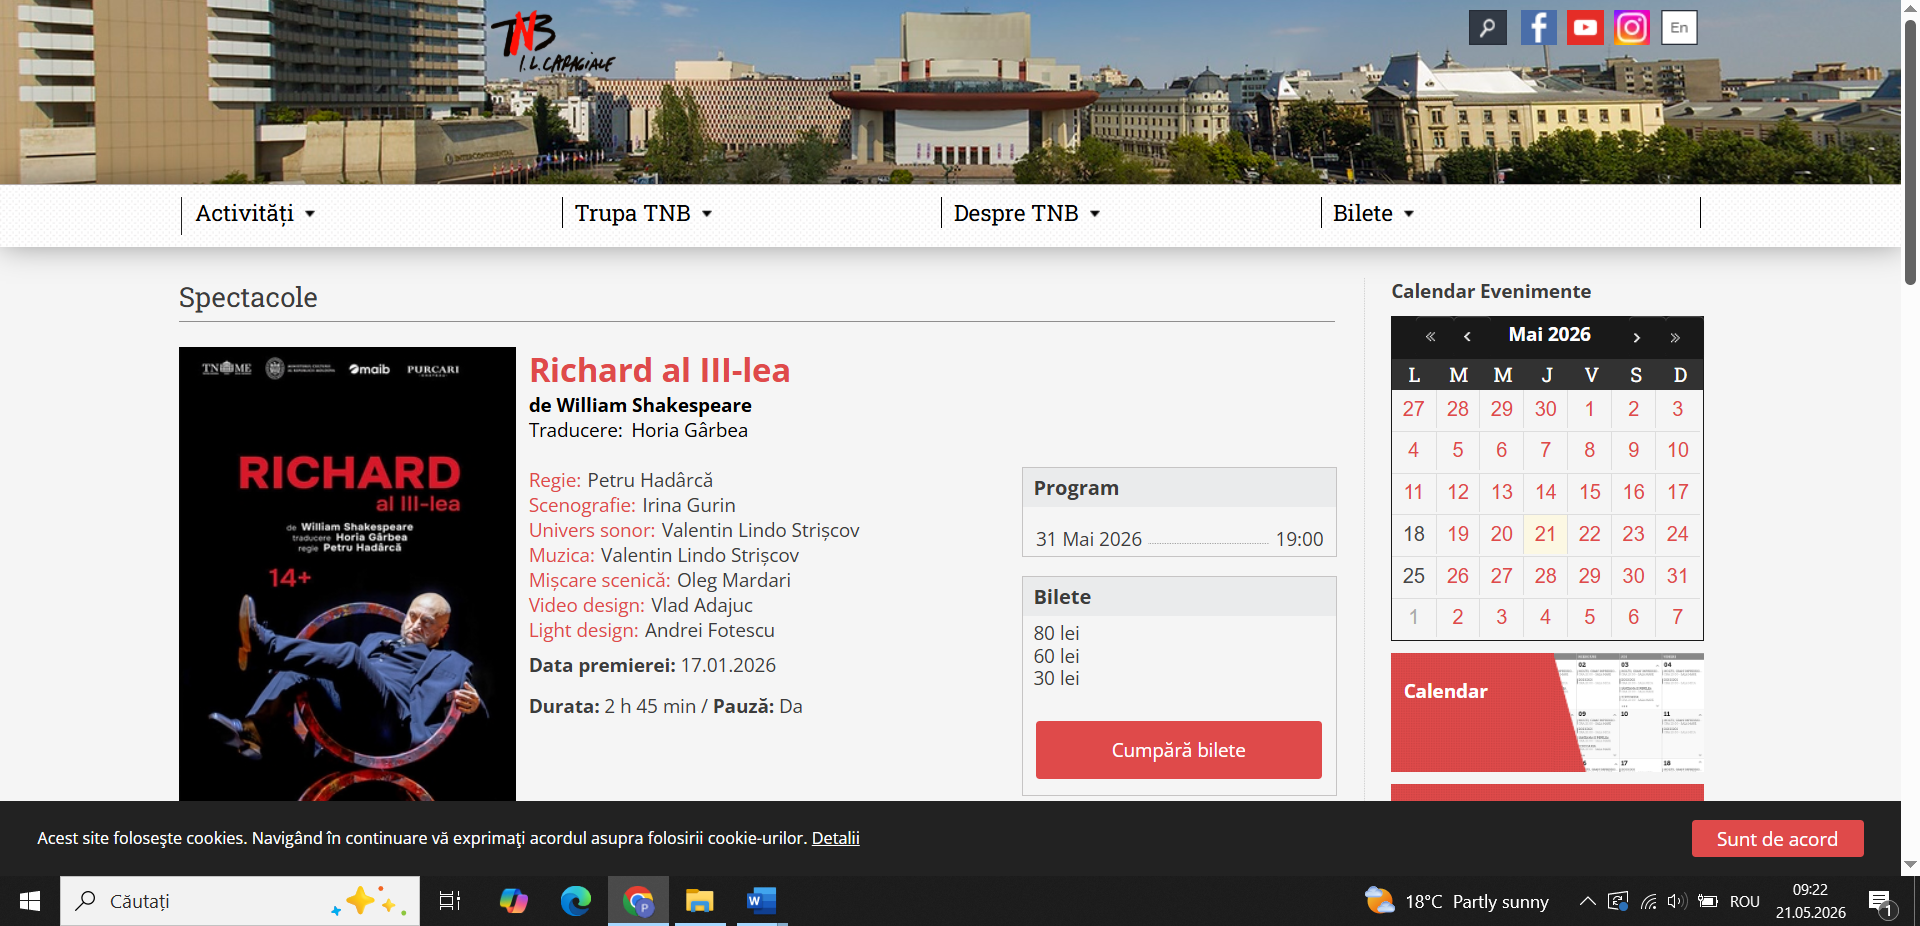Open the cookie Detalii link

pyautogui.click(x=835, y=838)
